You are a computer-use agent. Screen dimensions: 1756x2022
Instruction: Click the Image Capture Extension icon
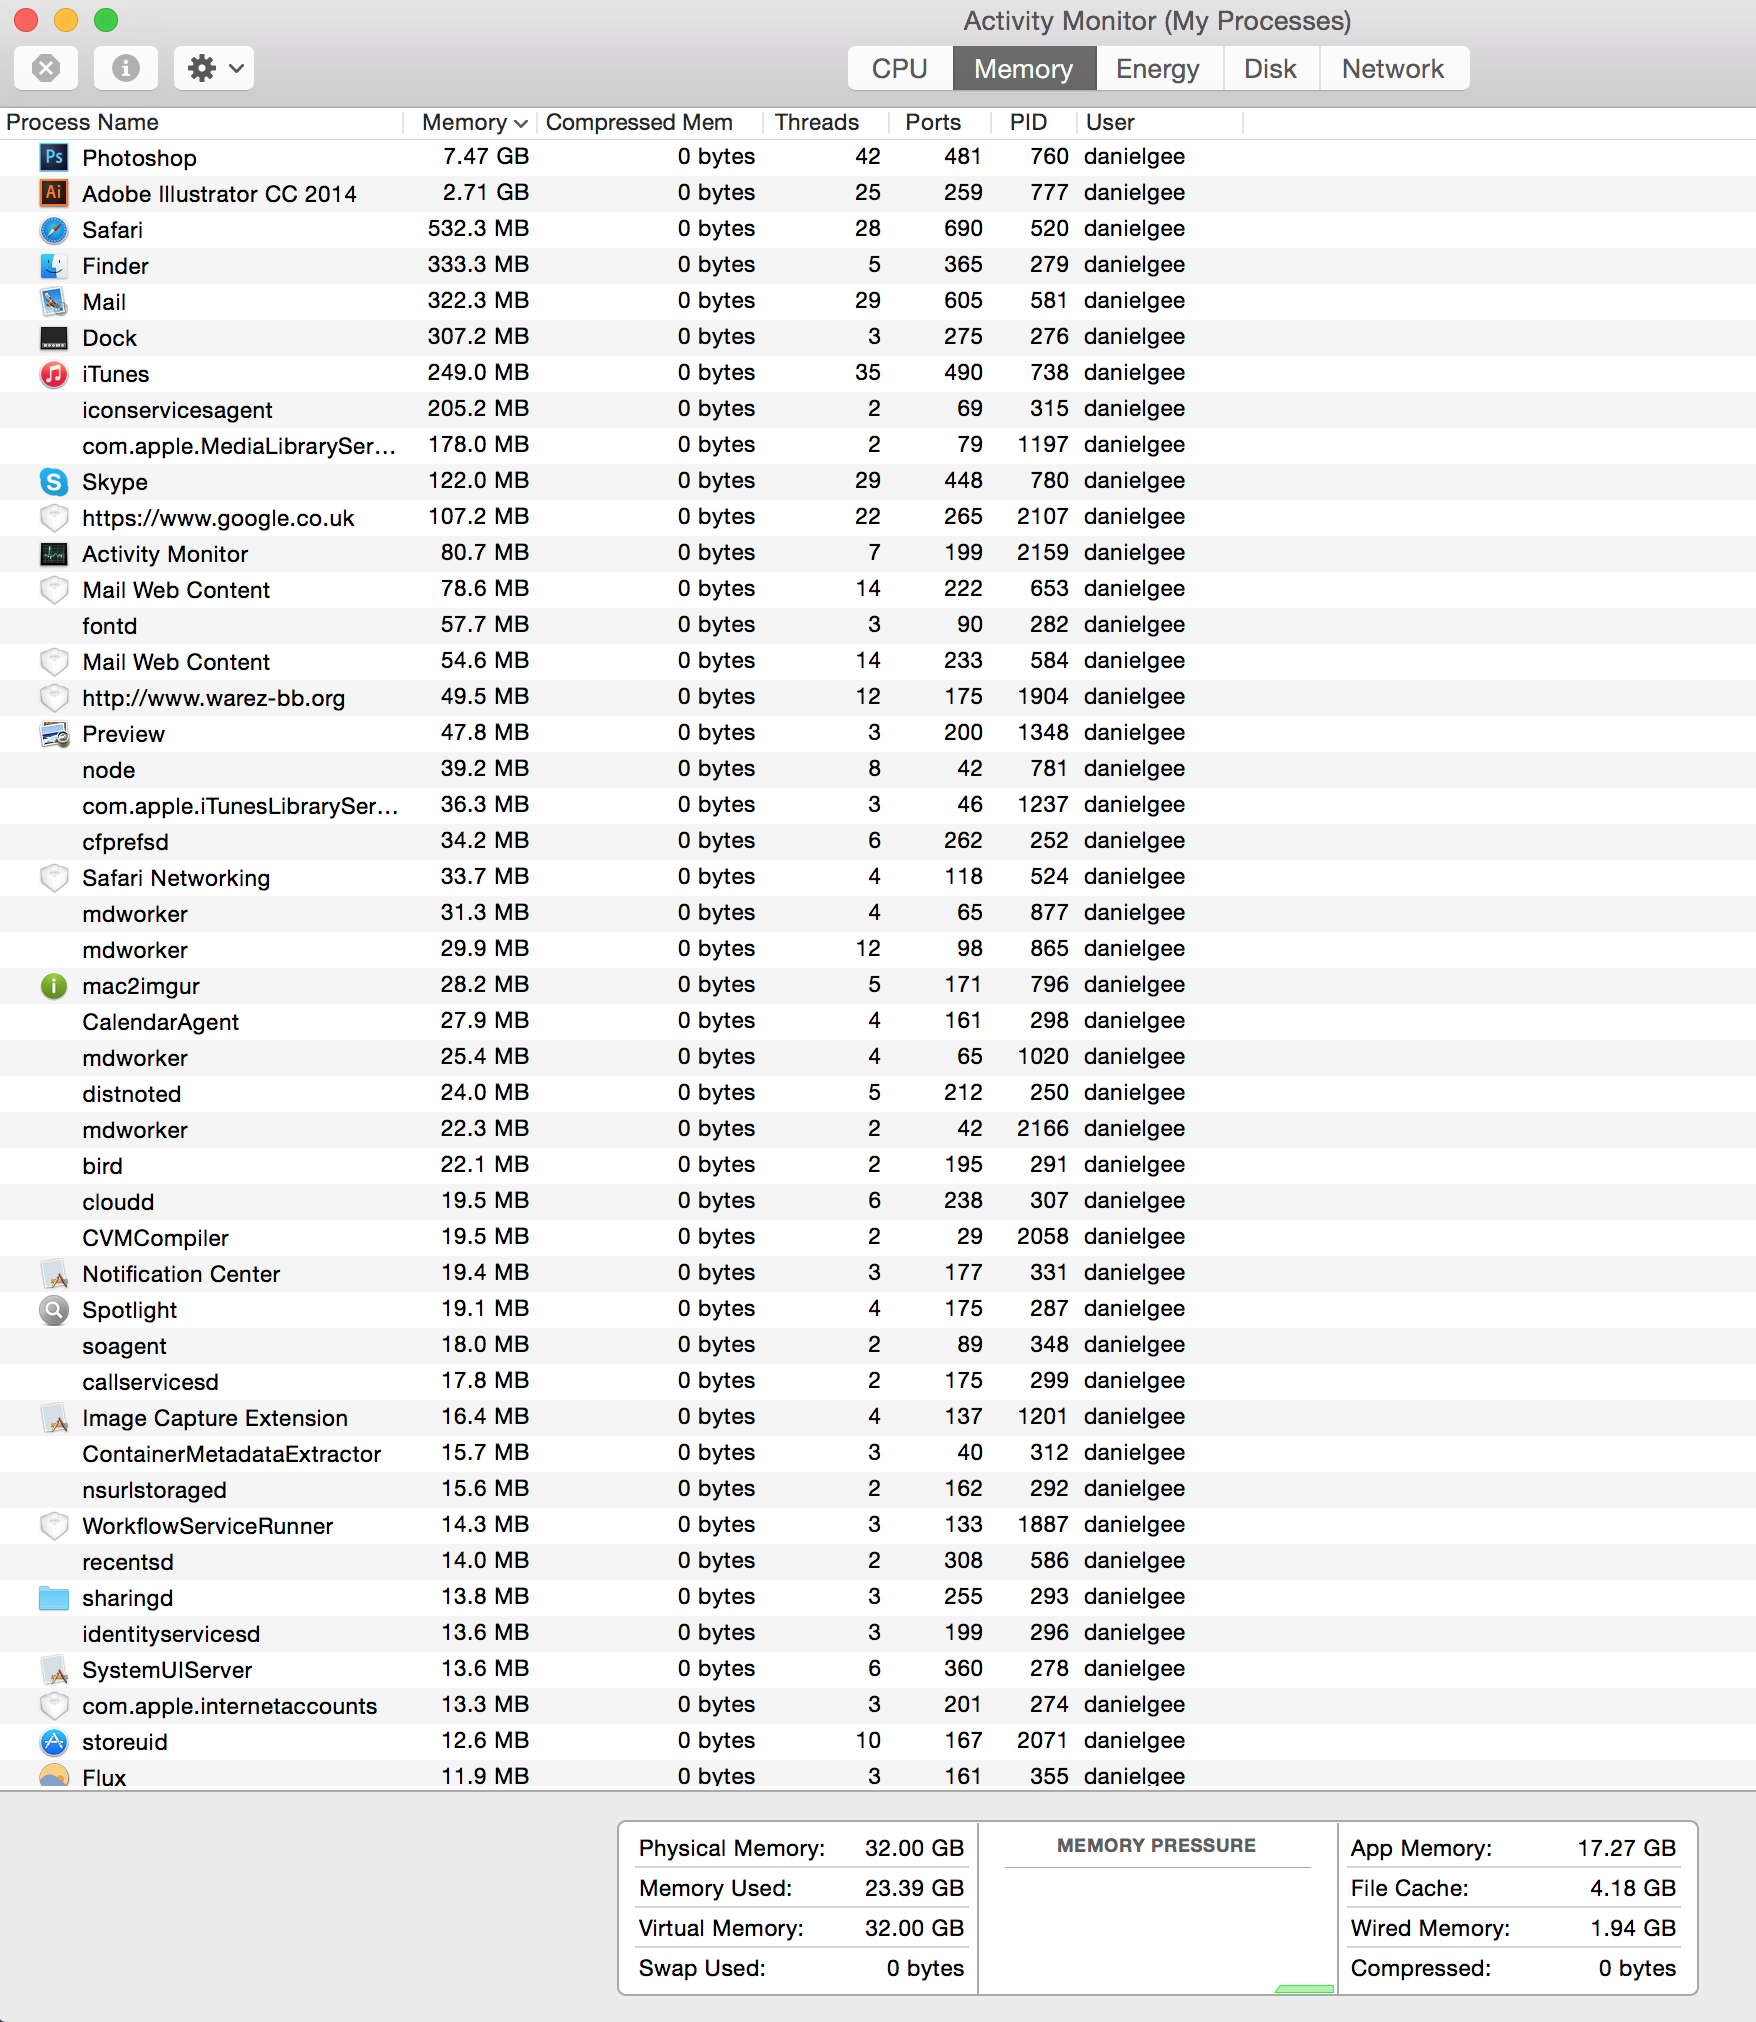(x=54, y=1417)
